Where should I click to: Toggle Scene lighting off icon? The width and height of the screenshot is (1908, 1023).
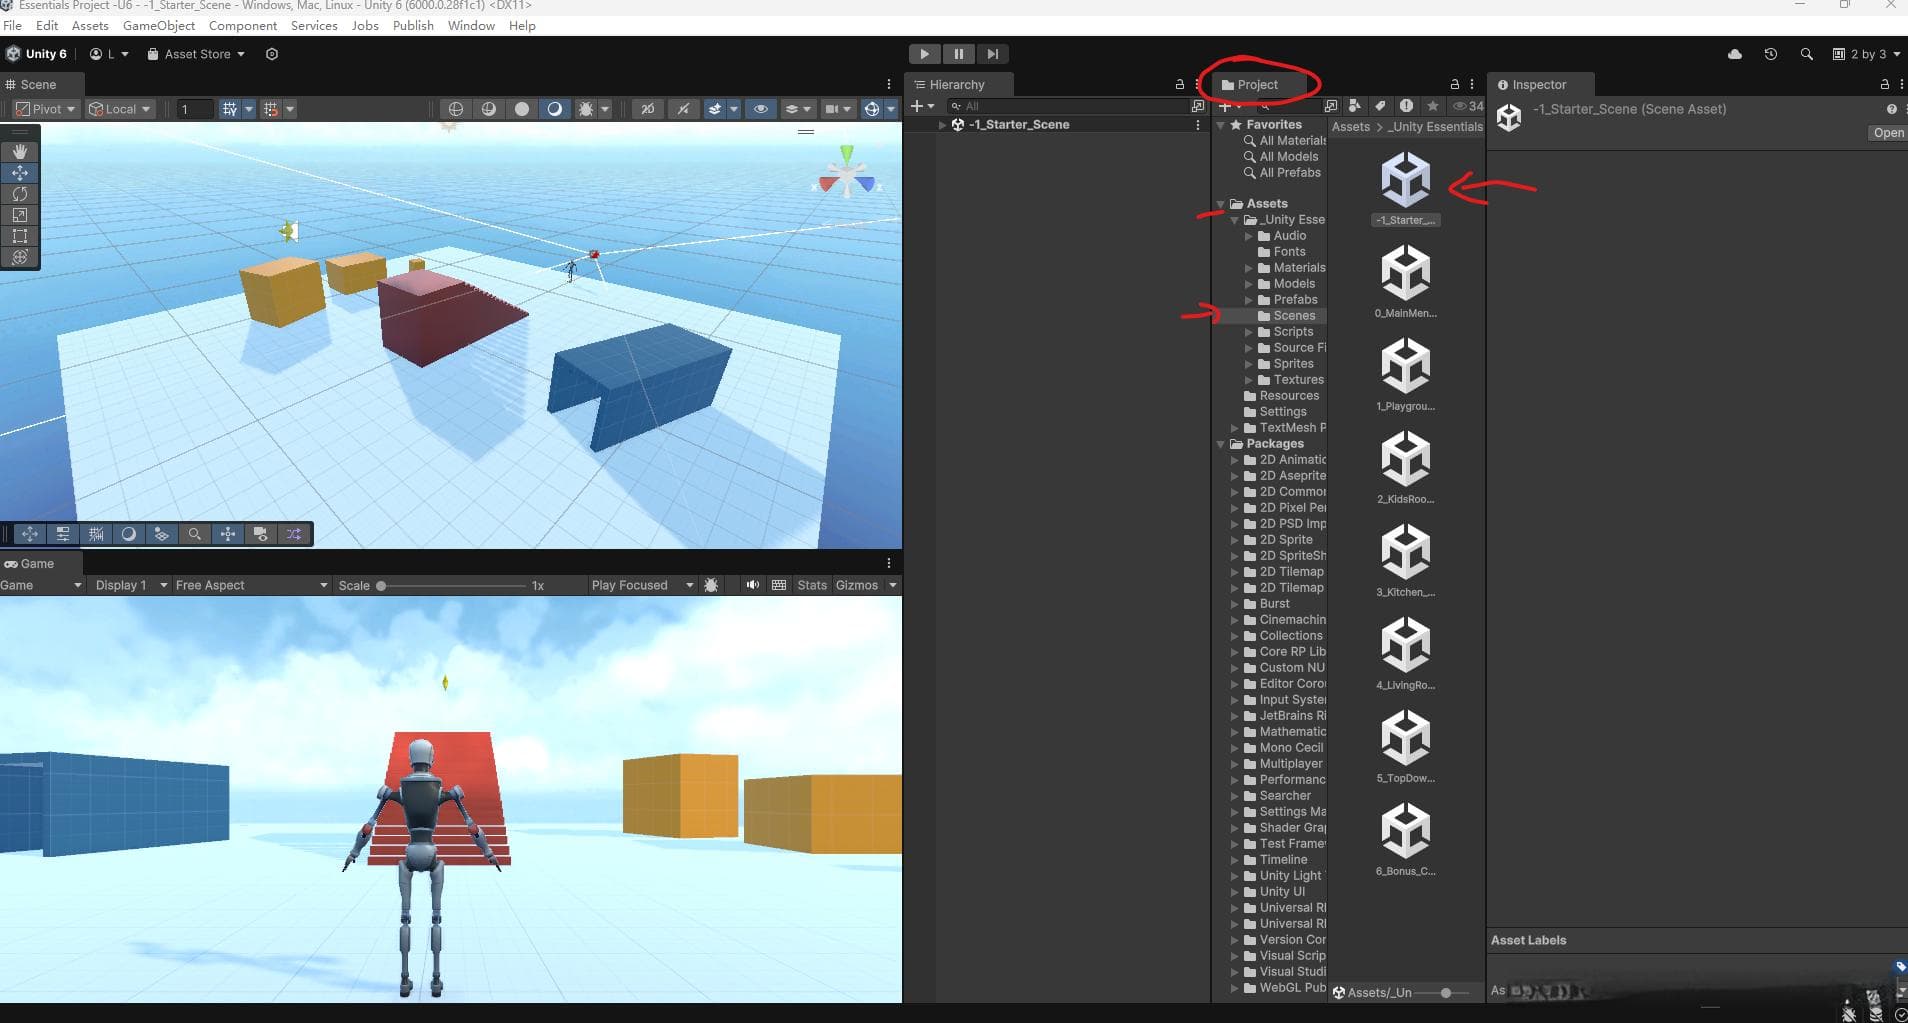coord(683,109)
